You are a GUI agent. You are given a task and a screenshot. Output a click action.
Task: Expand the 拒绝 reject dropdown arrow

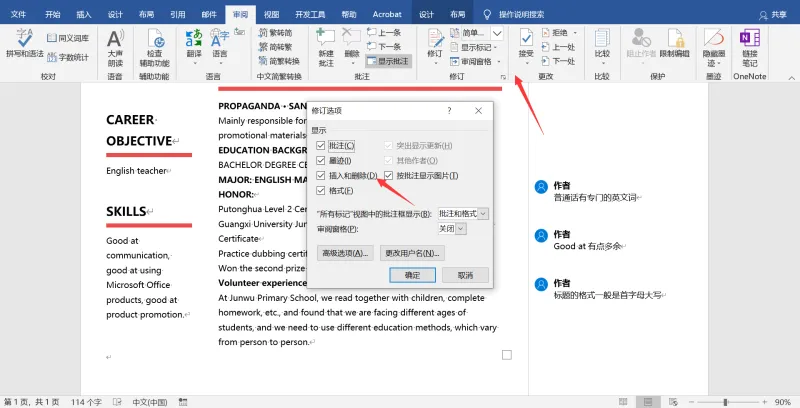pos(576,33)
